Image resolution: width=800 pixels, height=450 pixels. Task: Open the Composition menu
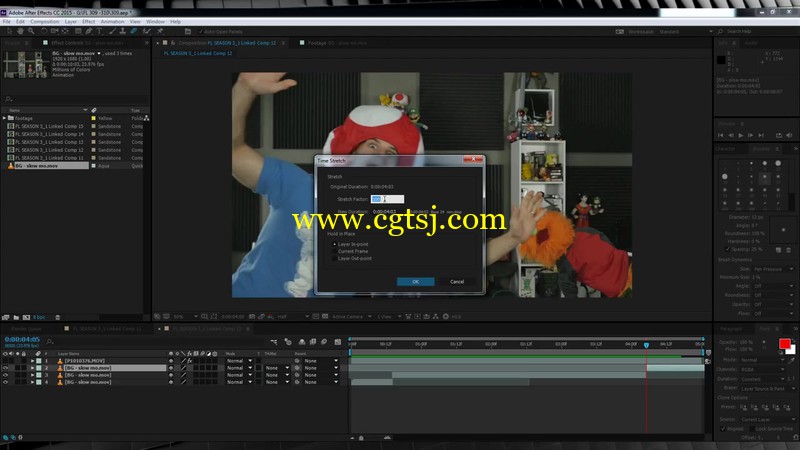click(x=44, y=22)
